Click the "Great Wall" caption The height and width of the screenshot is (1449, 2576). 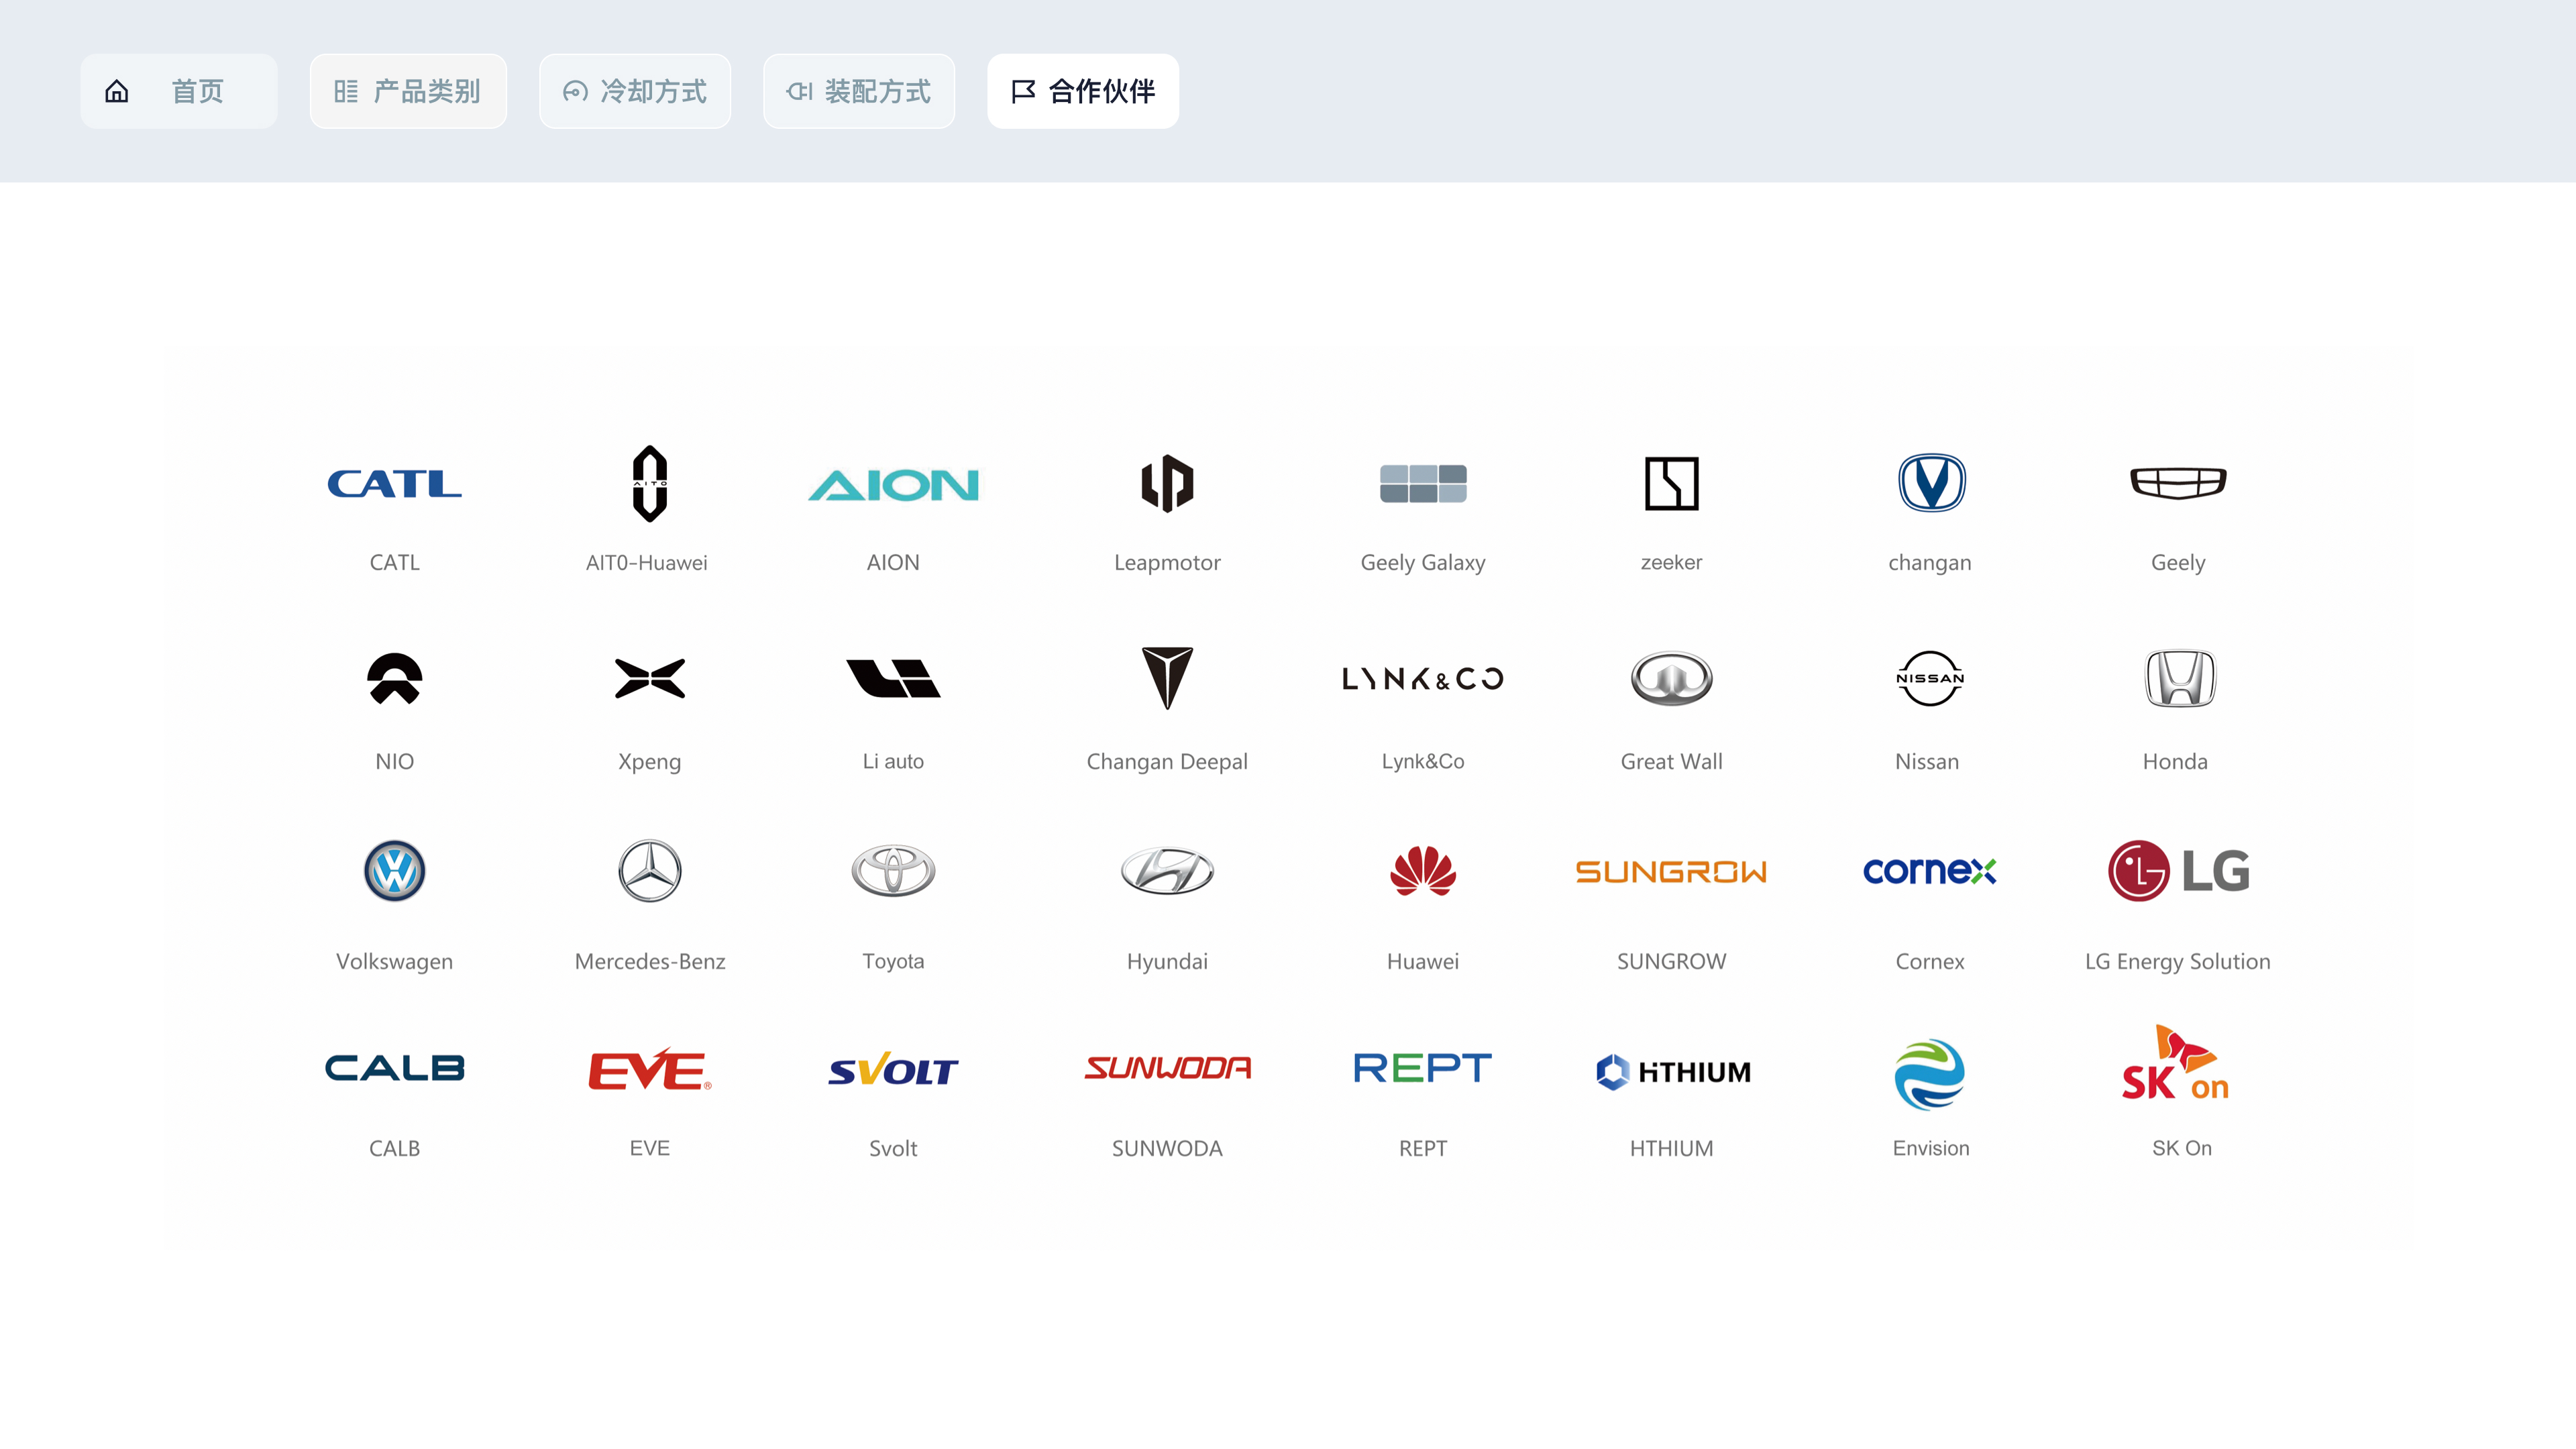(x=1671, y=761)
